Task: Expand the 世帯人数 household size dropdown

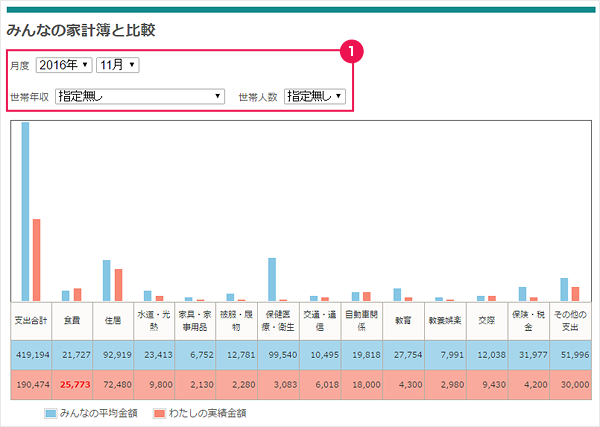Action: coord(314,97)
